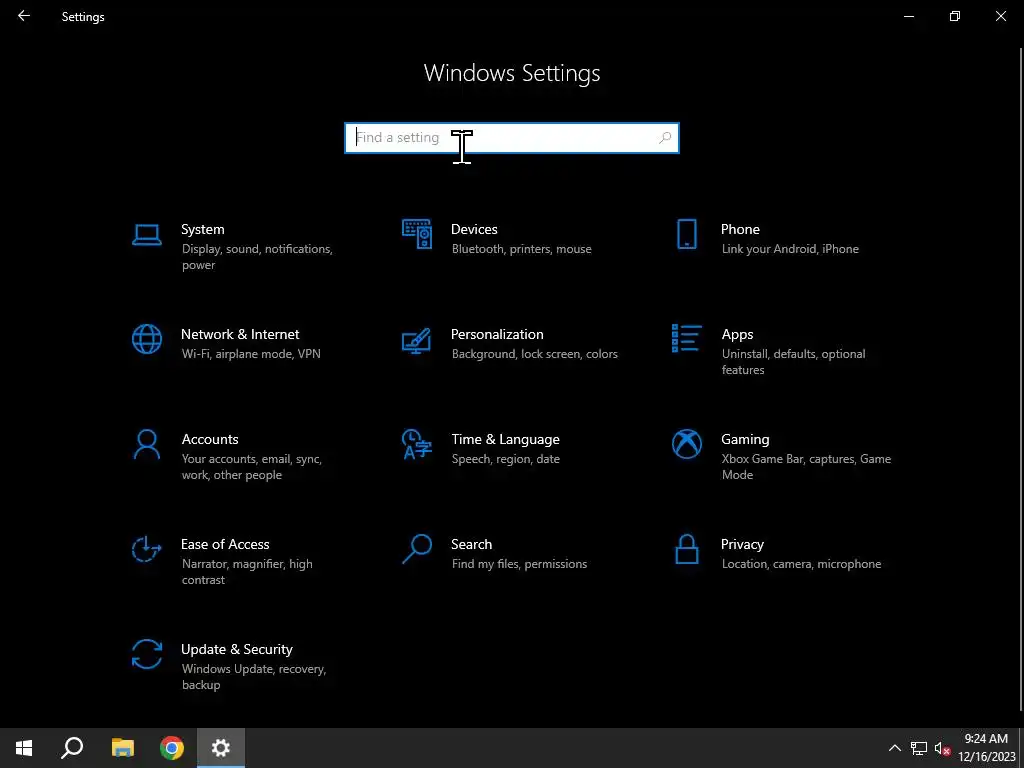The height and width of the screenshot is (768, 1024).
Task: Click the Ease of Access icon
Action: point(146,549)
